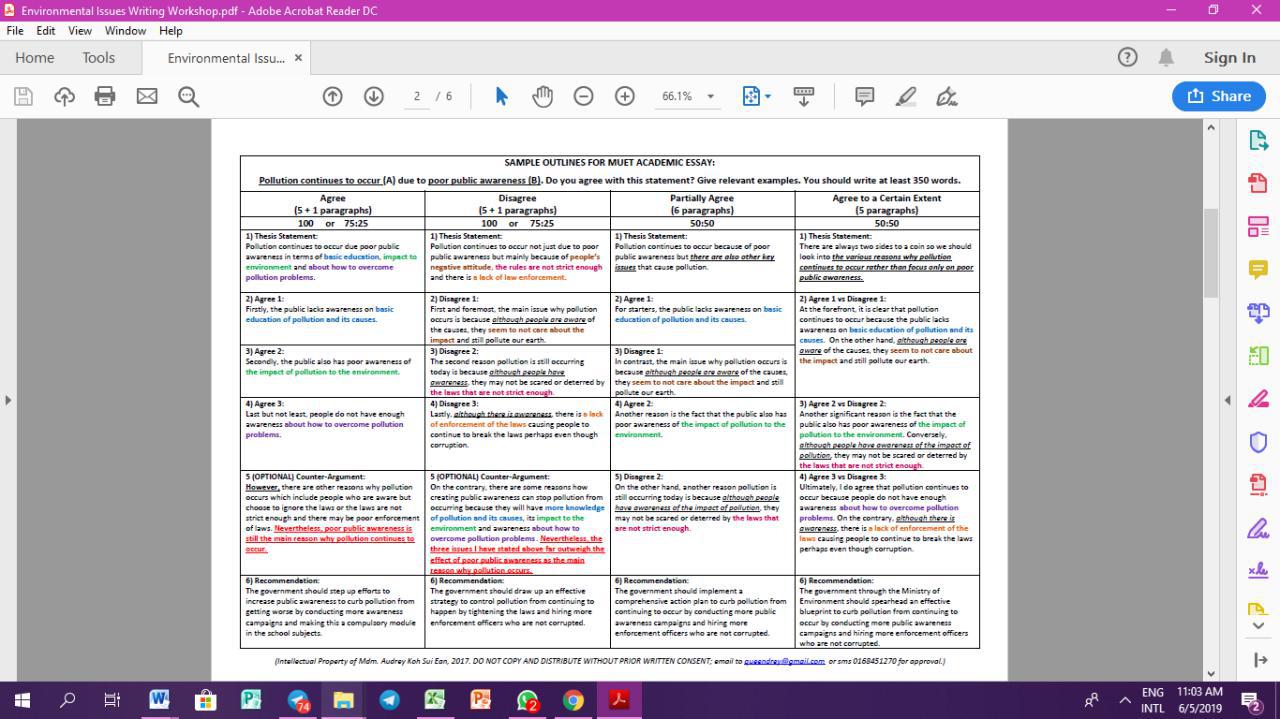Open Excel from the taskbar
Viewport: 1280px width, 719px height.
pyautogui.click(x=435, y=700)
